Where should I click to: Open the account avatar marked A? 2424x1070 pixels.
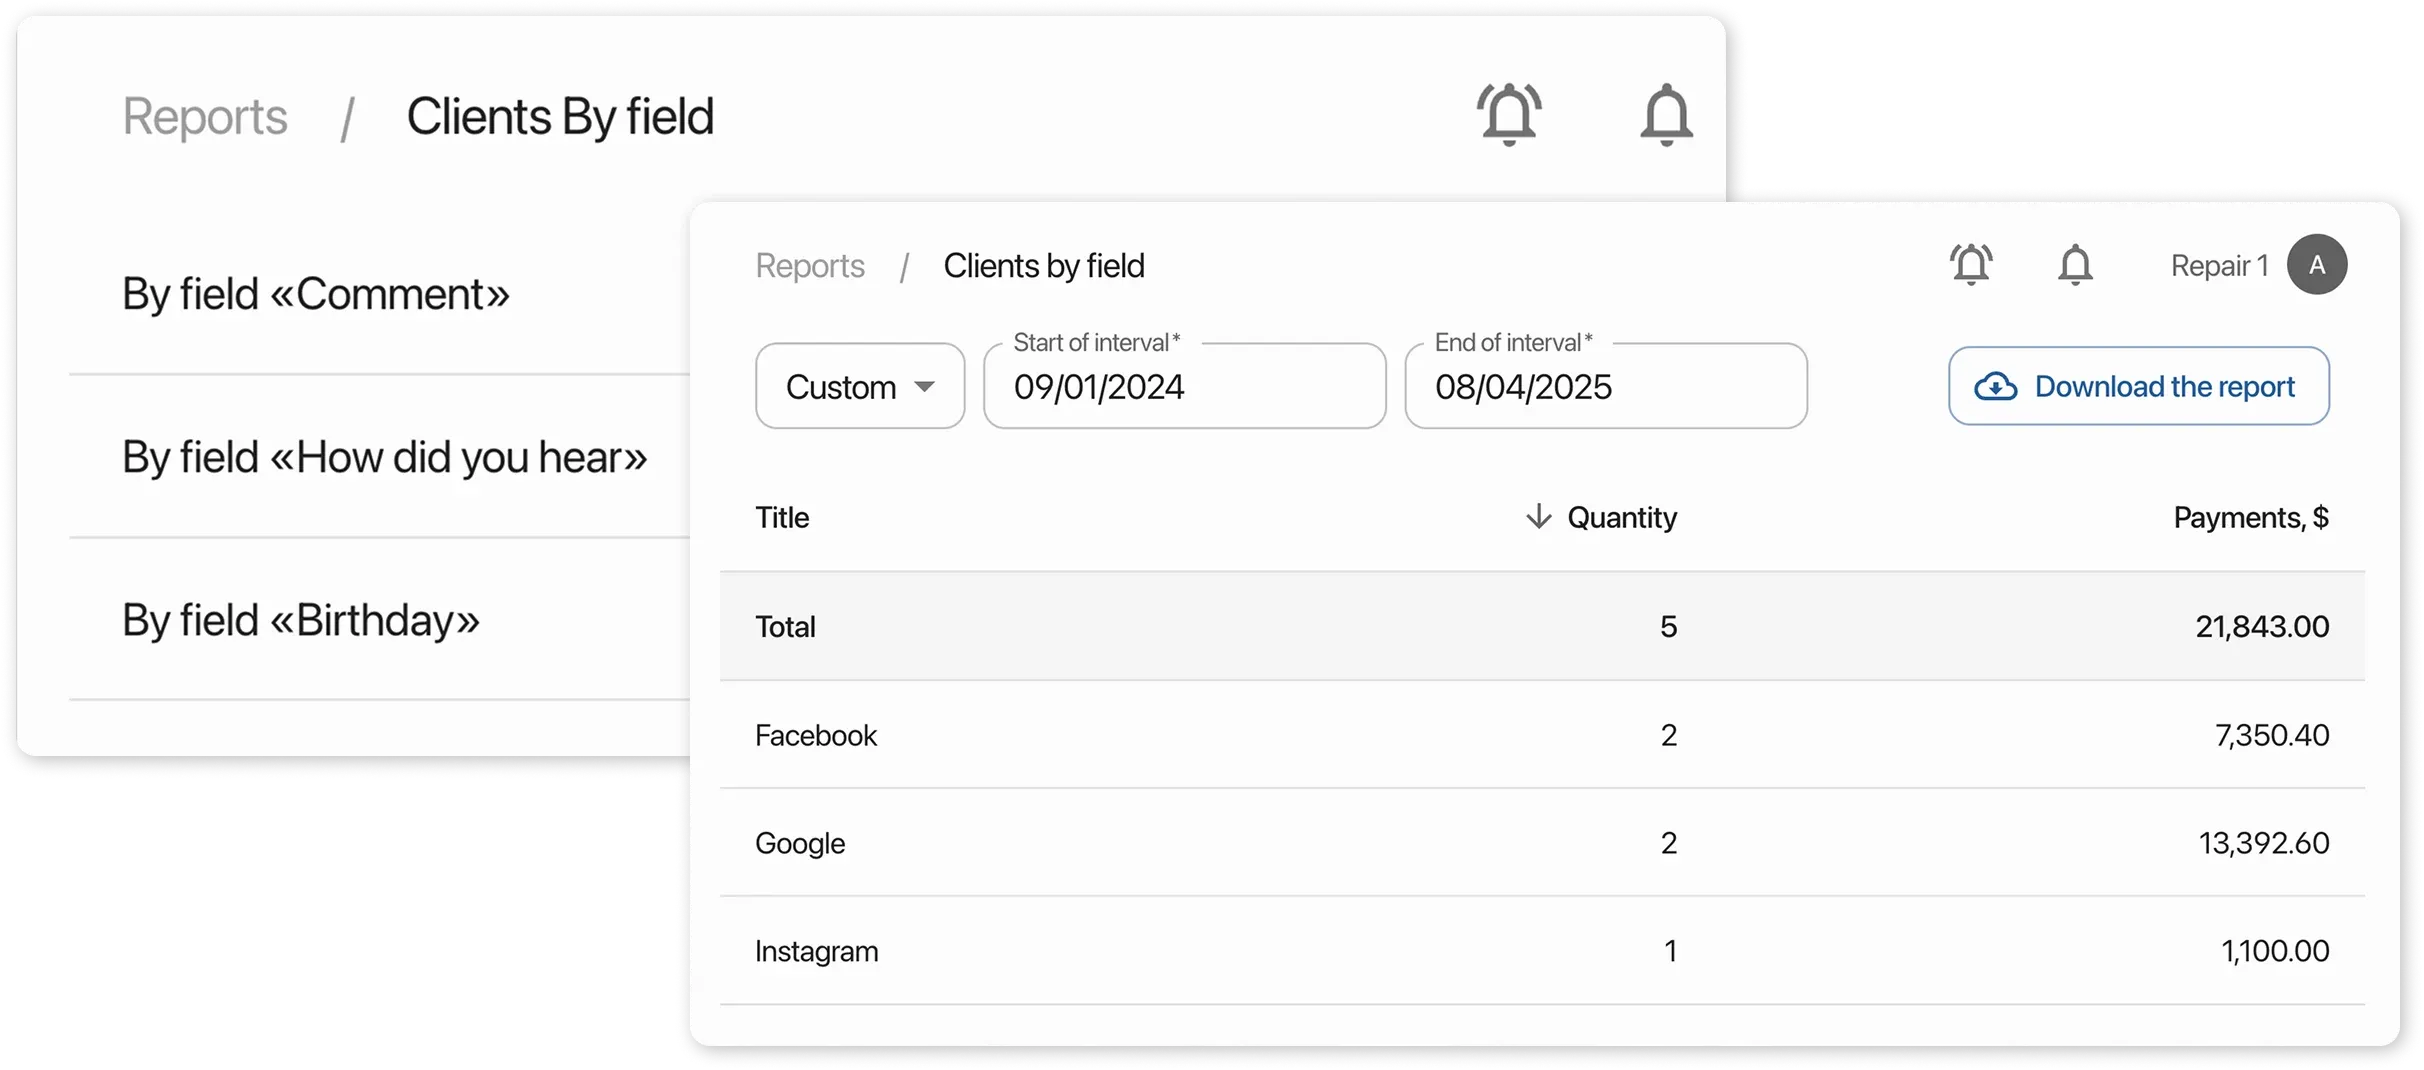(2319, 264)
